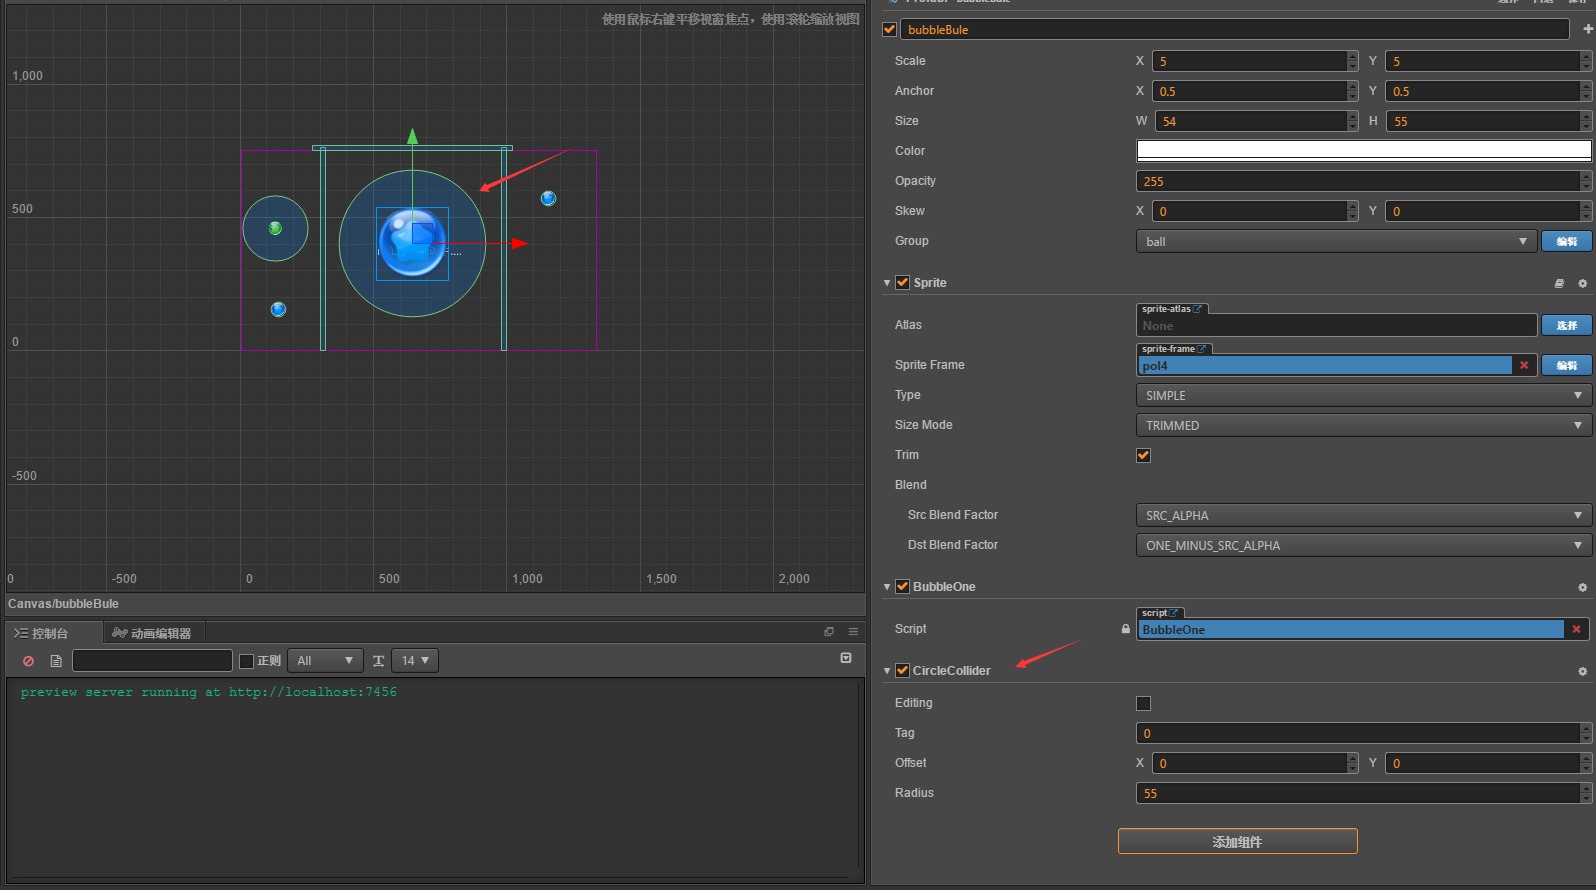Image resolution: width=1596 pixels, height=890 pixels.
Task: Click the 选择 button next to Atlas
Action: pyautogui.click(x=1566, y=326)
